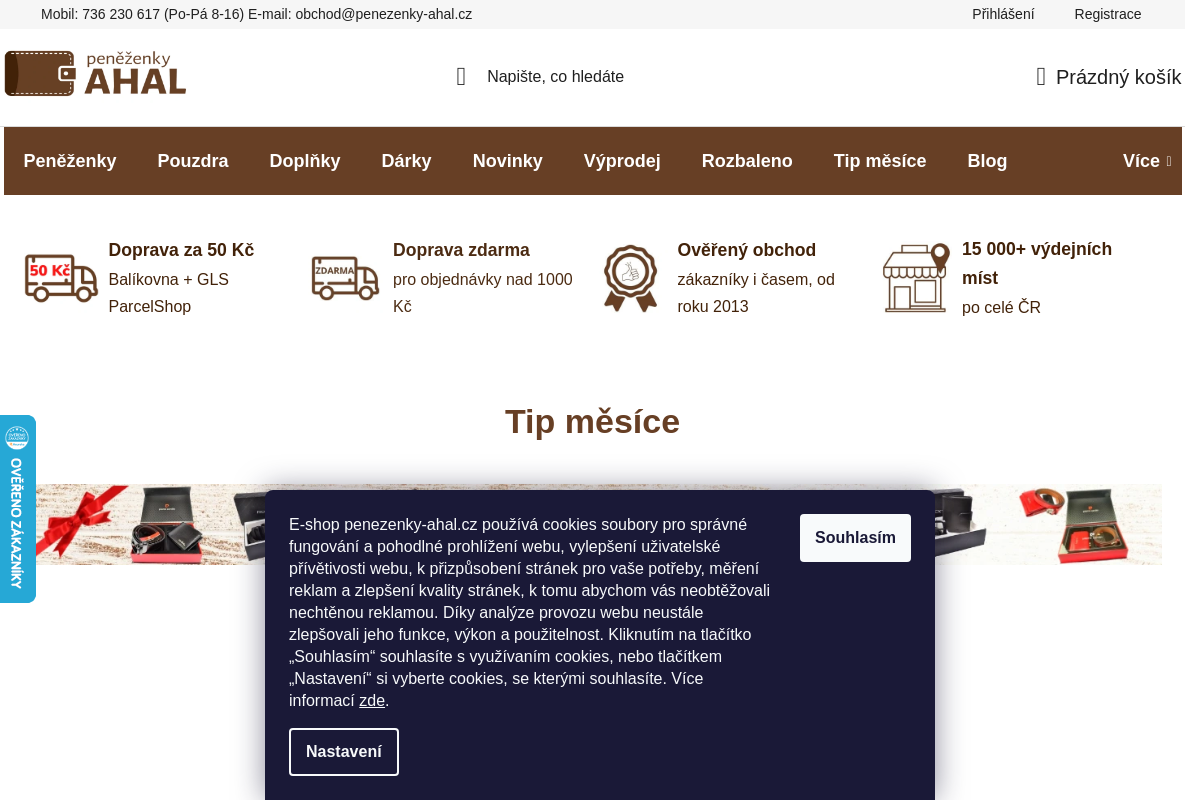Open the Tip měsíce menu item
Image resolution: width=1200 pixels, height=800 pixels.
click(x=880, y=161)
